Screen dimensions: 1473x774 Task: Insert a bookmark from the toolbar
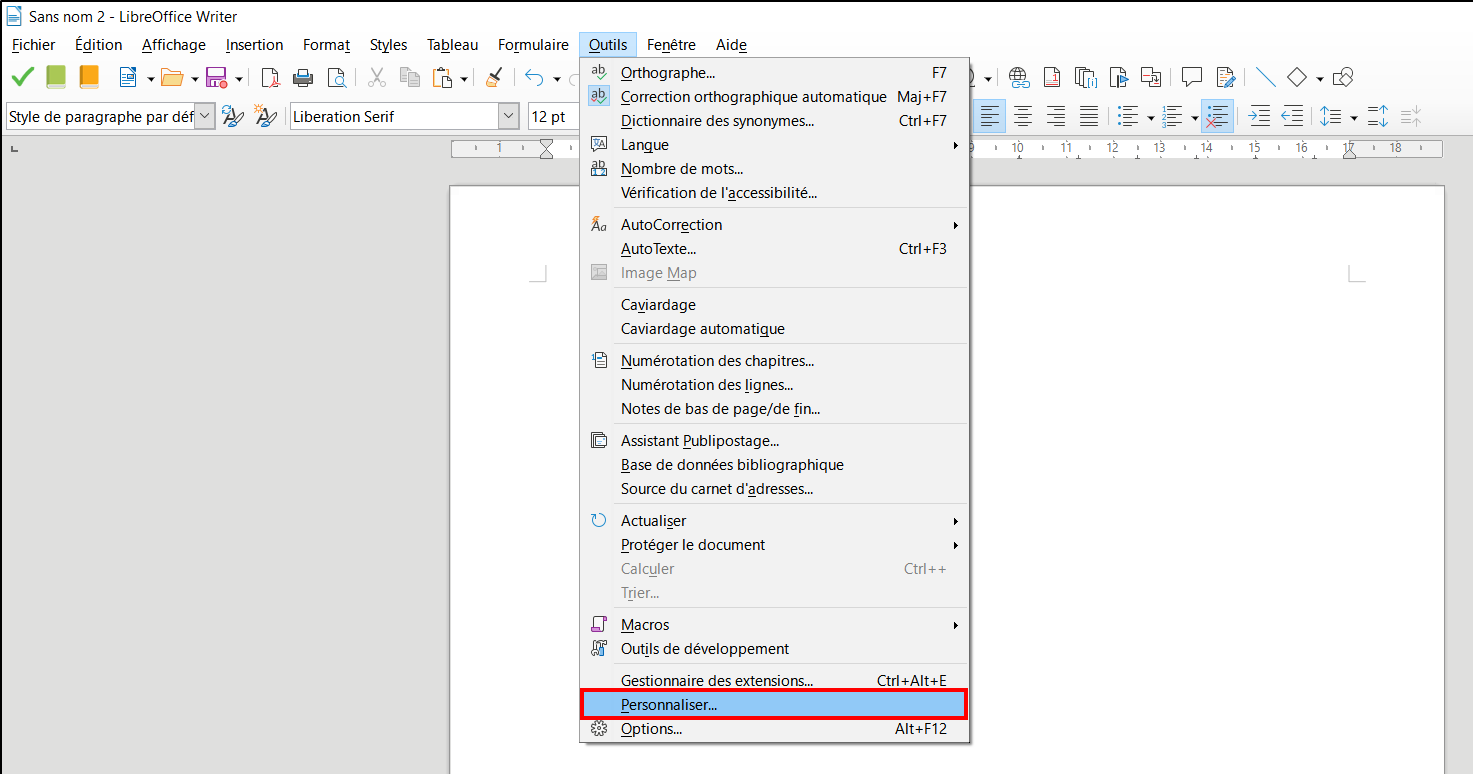1118,77
